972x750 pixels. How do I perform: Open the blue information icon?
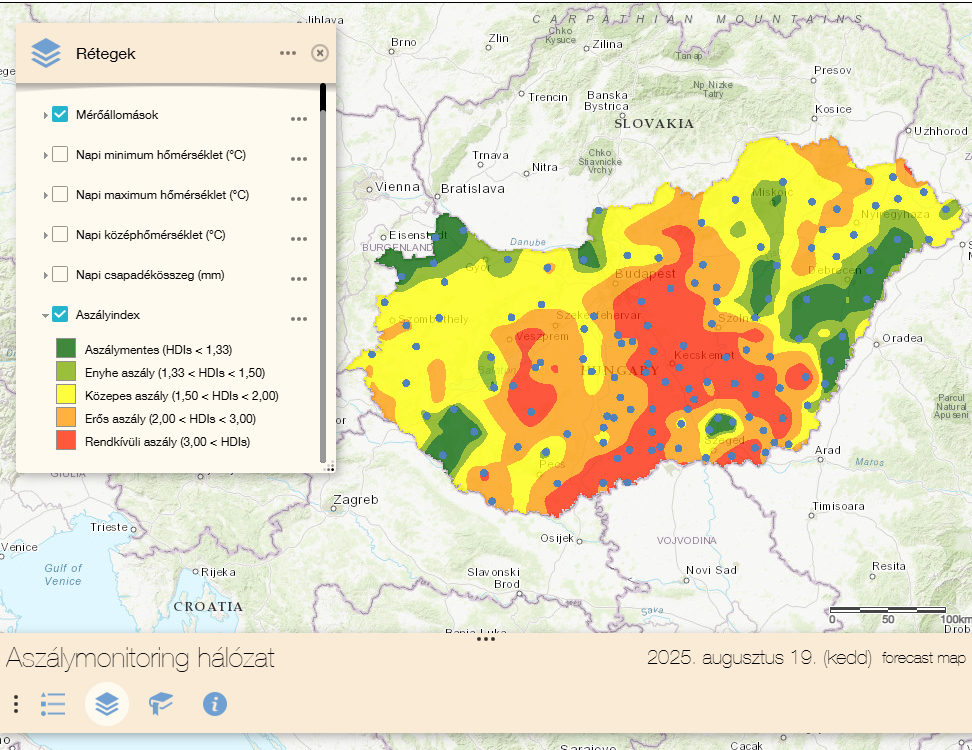pyautogui.click(x=215, y=704)
